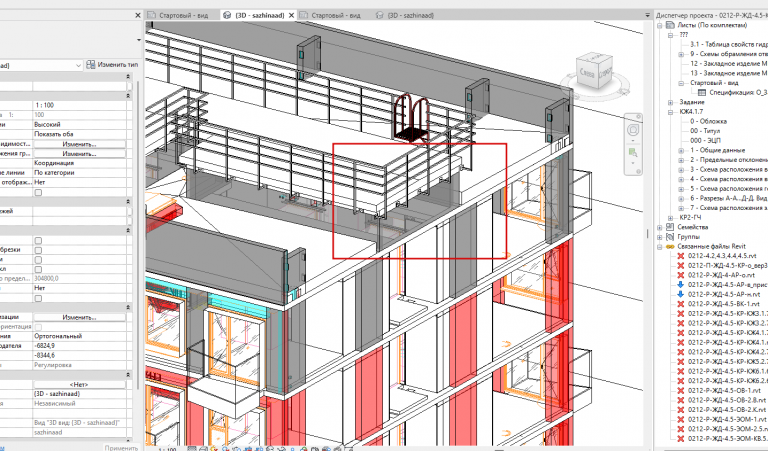Expand the КР2-ГЧ node

click(670, 218)
